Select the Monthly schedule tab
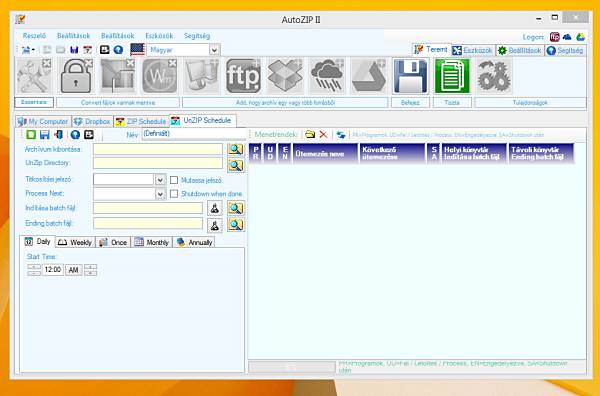 (x=152, y=242)
